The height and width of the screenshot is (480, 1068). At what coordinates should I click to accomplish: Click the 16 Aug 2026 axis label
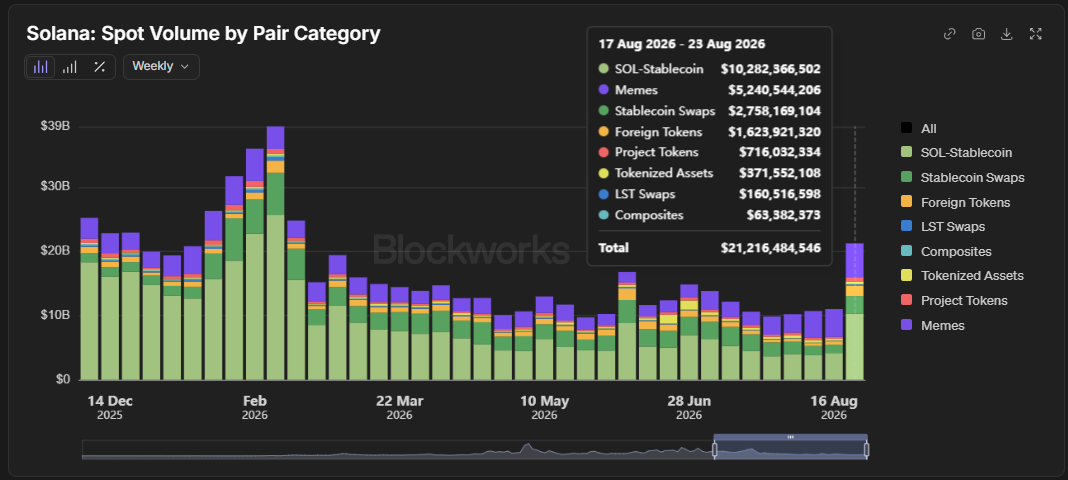[x=834, y=407]
